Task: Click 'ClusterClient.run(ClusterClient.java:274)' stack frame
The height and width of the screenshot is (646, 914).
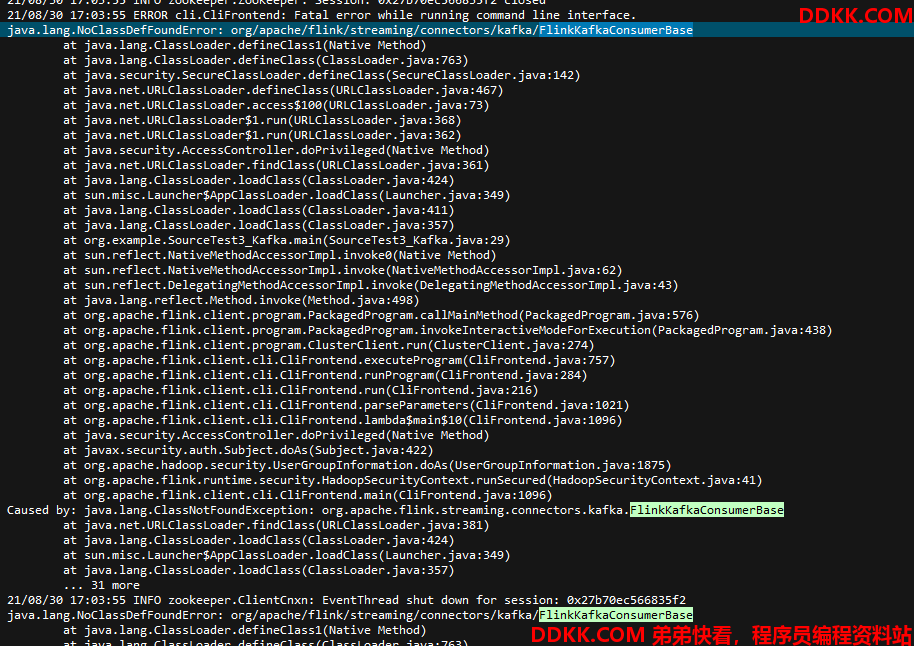Action: point(329,346)
